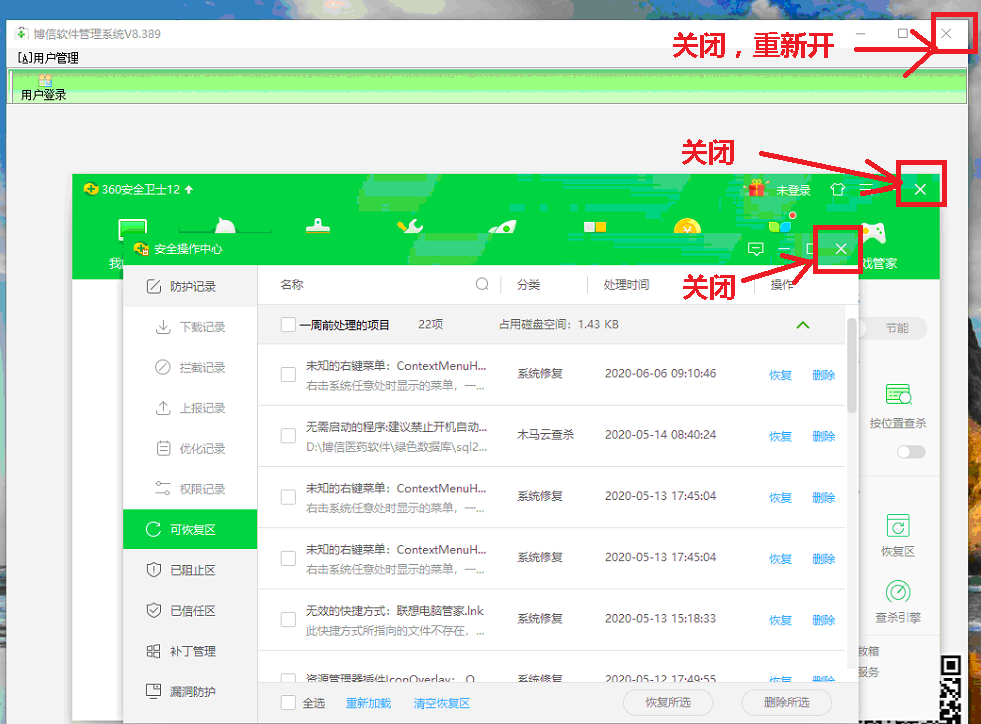Open 防护记录 in the sidebar
981x724 pixels.
(x=190, y=286)
